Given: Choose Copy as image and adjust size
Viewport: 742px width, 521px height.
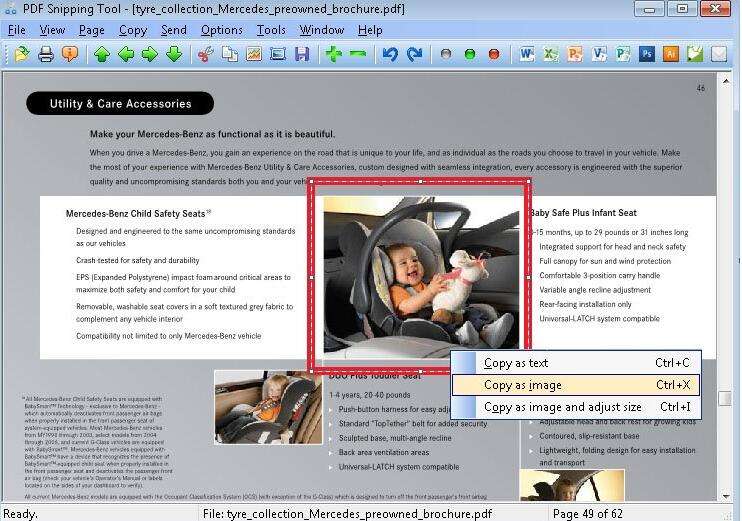Looking at the screenshot, I should click(x=576, y=407).
